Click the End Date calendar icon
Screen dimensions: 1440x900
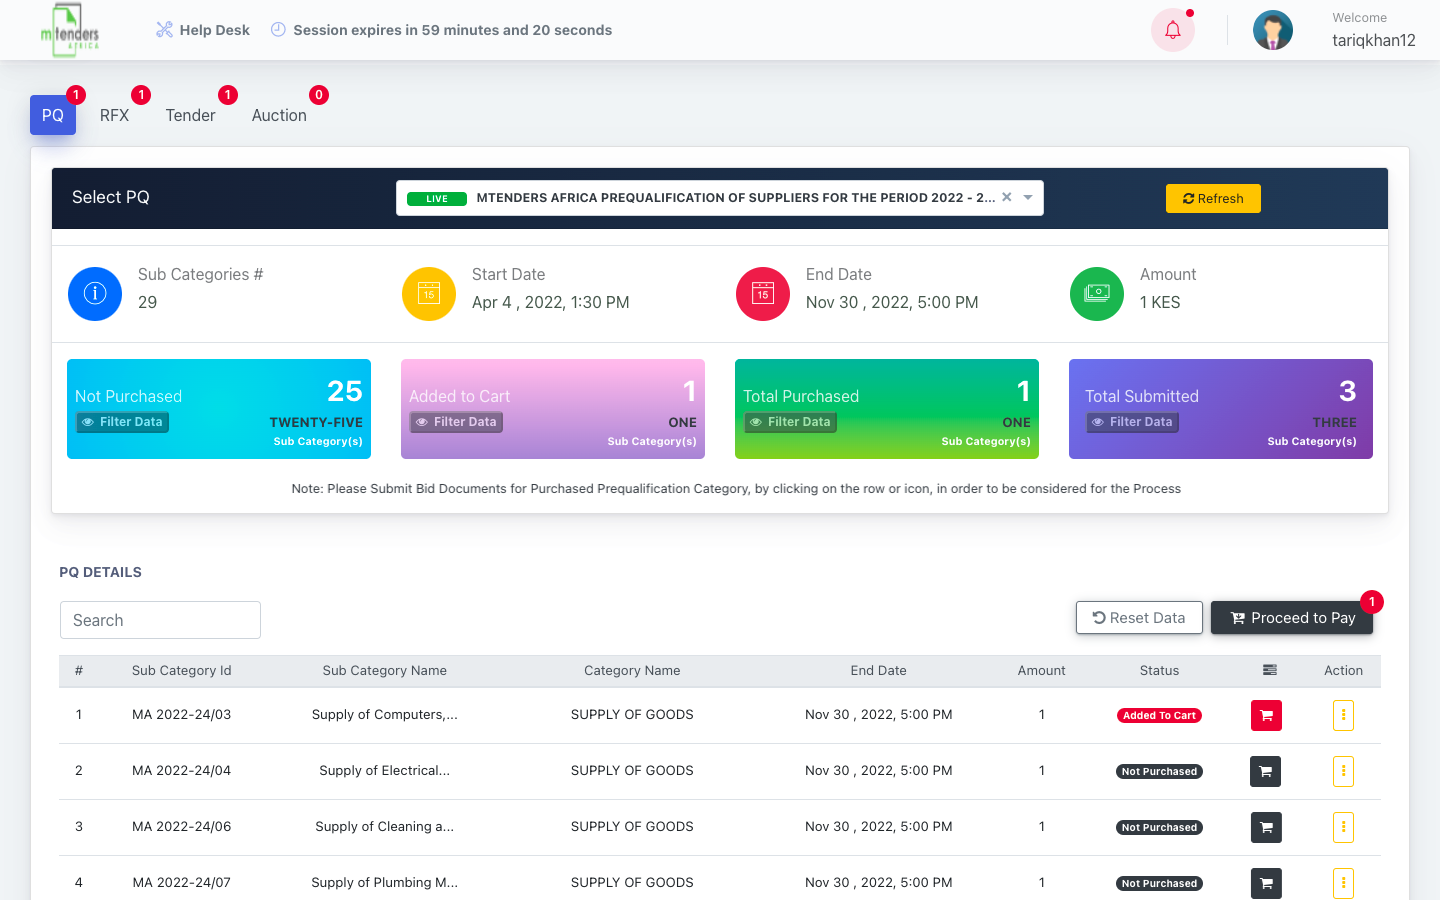[763, 294]
